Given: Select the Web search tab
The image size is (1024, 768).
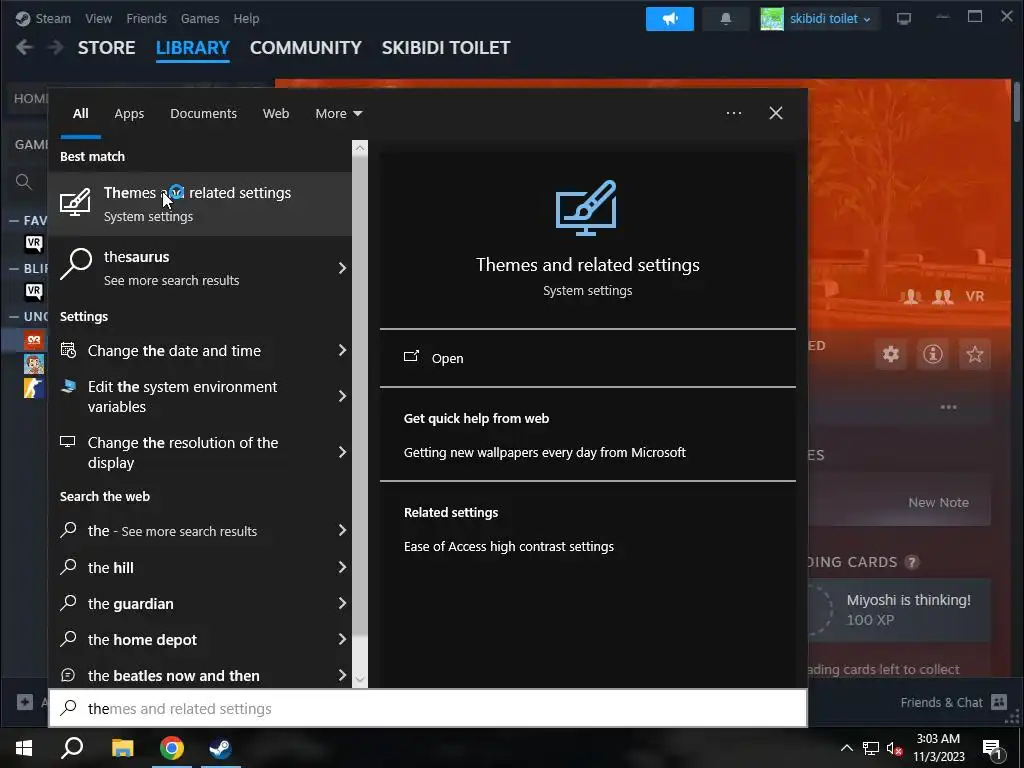Looking at the screenshot, I should pos(276,113).
